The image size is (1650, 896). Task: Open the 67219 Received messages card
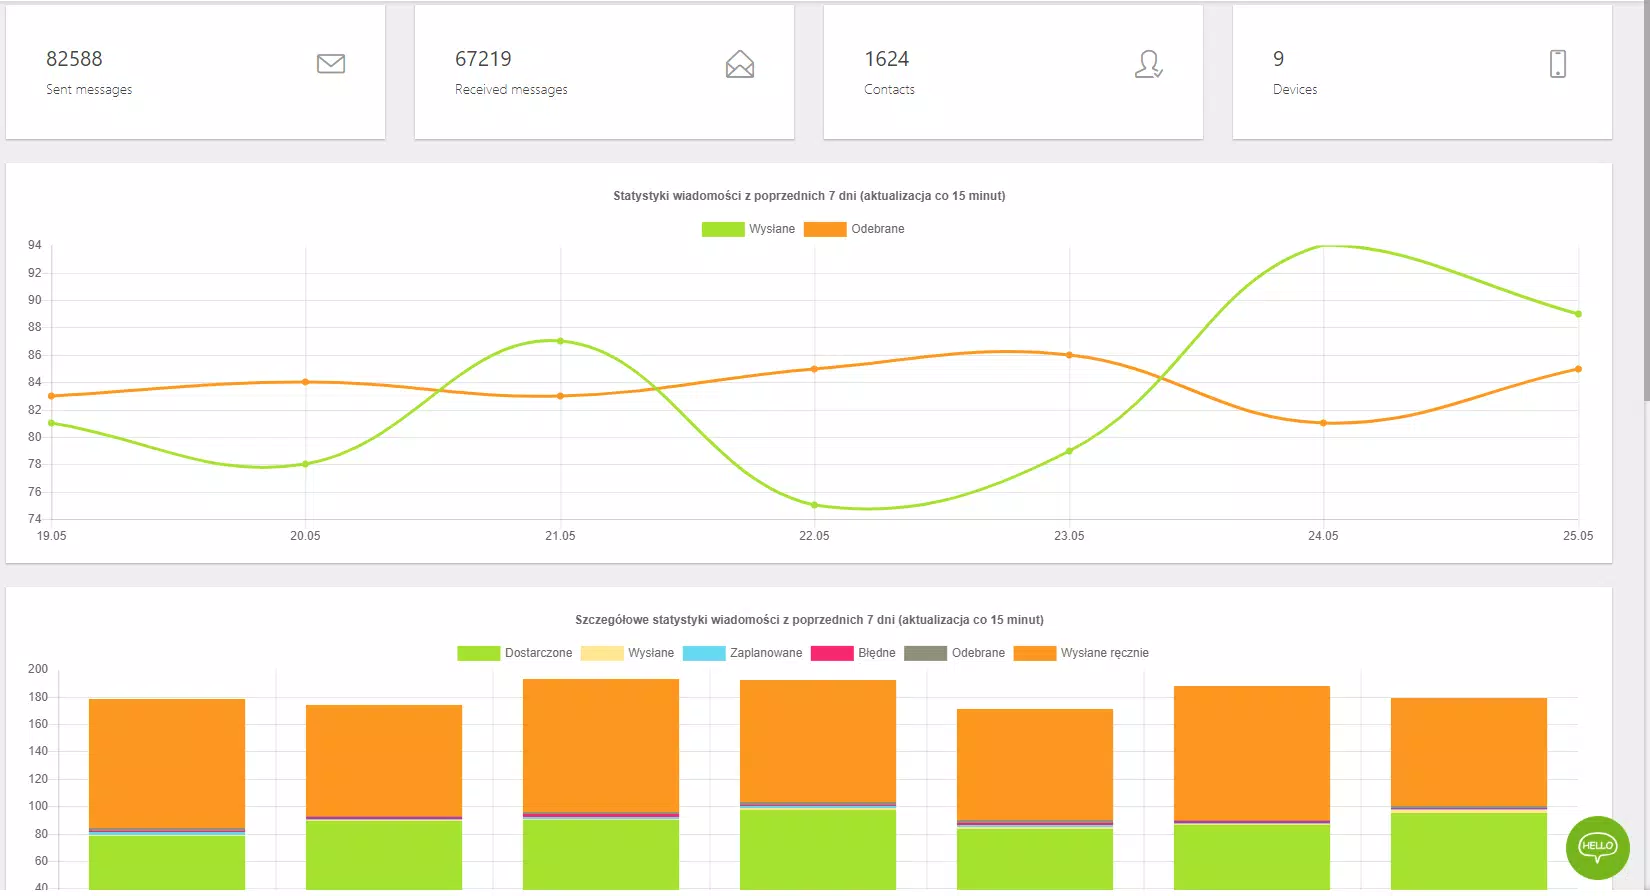point(605,72)
